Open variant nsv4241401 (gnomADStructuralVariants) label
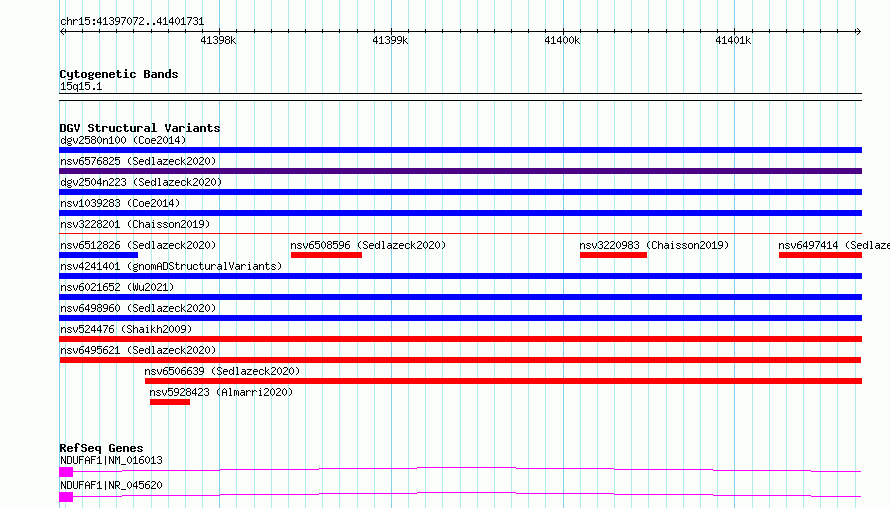The width and height of the screenshot is (890, 508). point(171,266)
